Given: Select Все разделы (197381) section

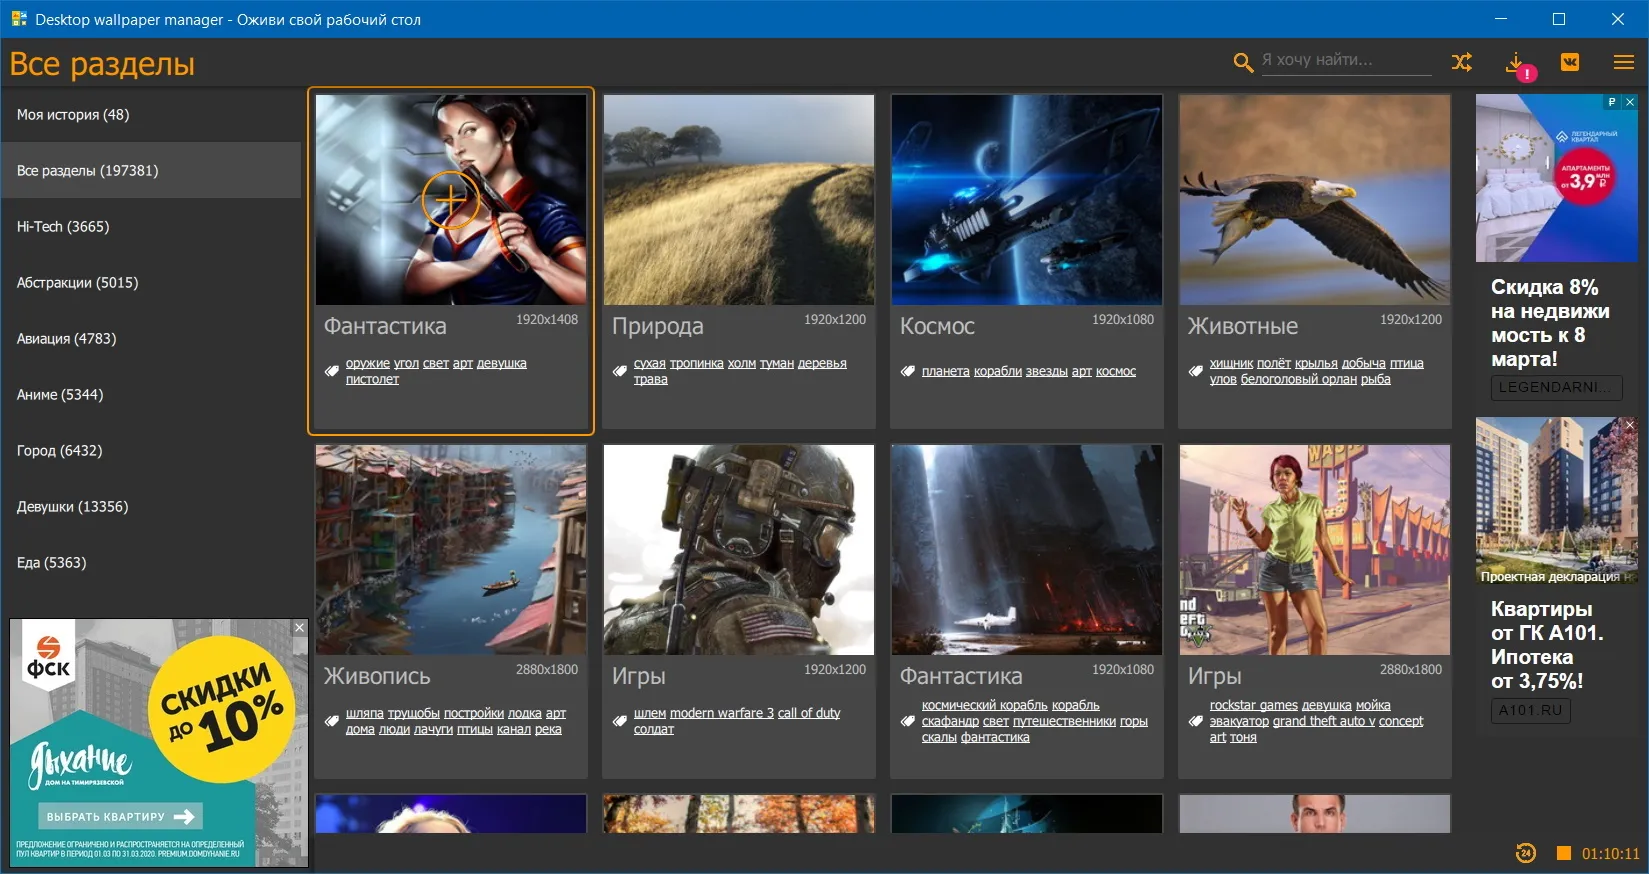Looking at the screenshot, I should 151,170.
